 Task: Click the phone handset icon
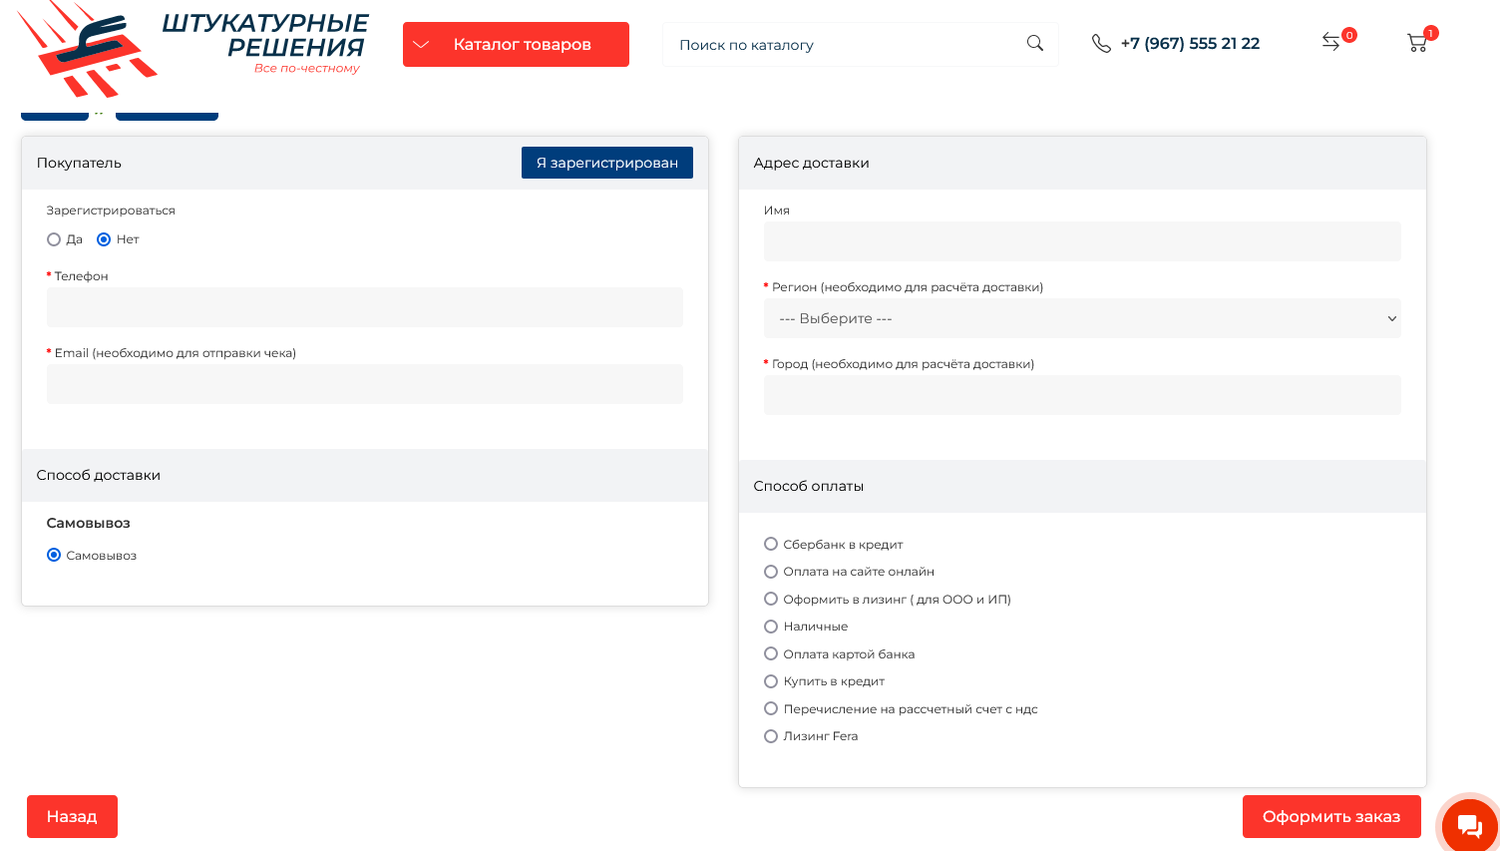(x=1101, y=43)
